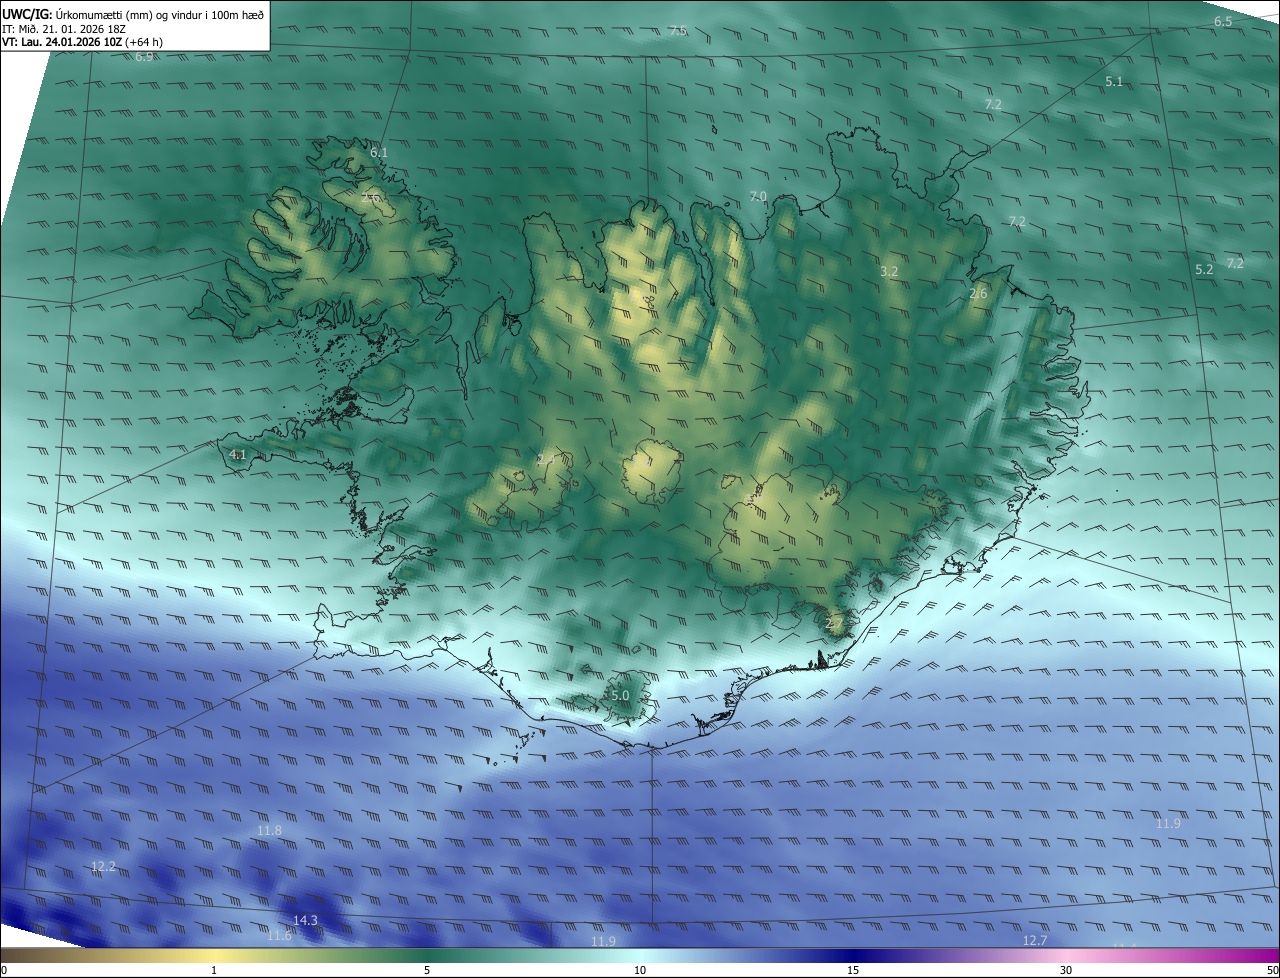This screenshot has width=1280, height=978.
Task: Click the 5.1 value label
Action: coord(1114,81)
